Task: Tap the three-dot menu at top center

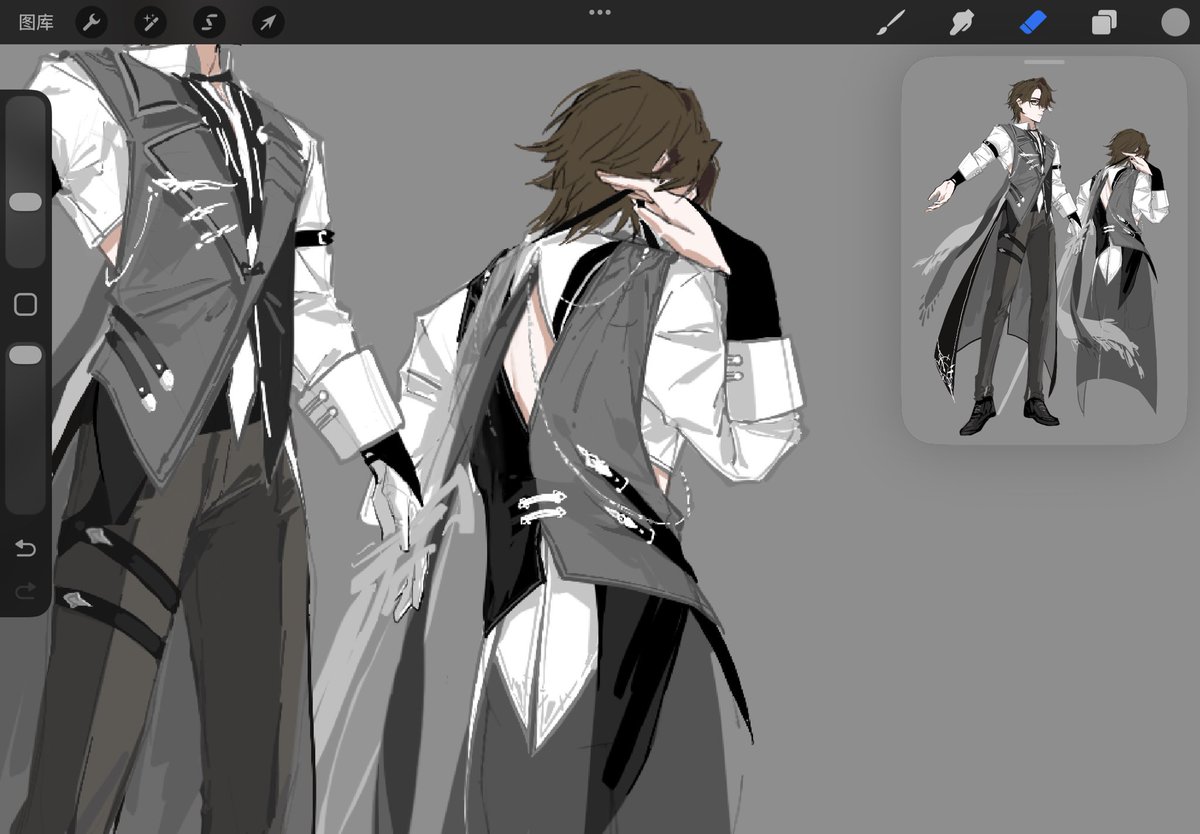Action: pos(600,13)
